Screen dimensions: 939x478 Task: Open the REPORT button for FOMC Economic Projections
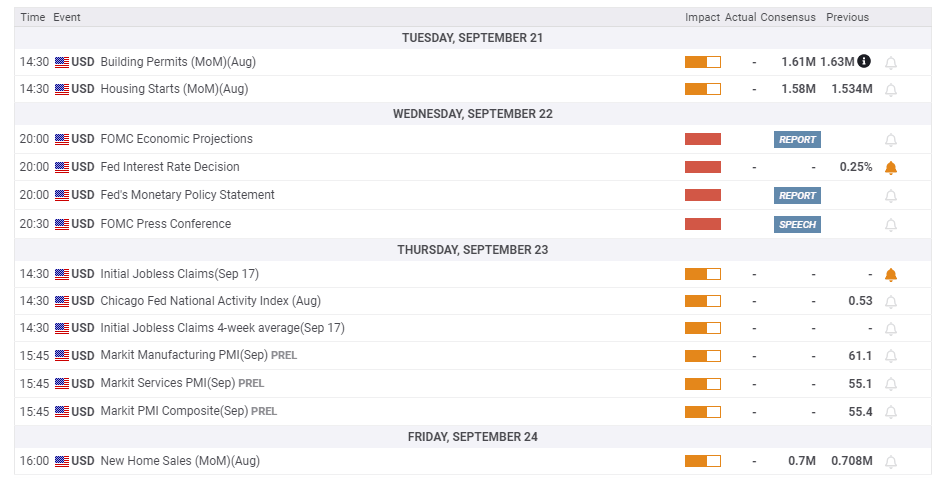[797, 139]
